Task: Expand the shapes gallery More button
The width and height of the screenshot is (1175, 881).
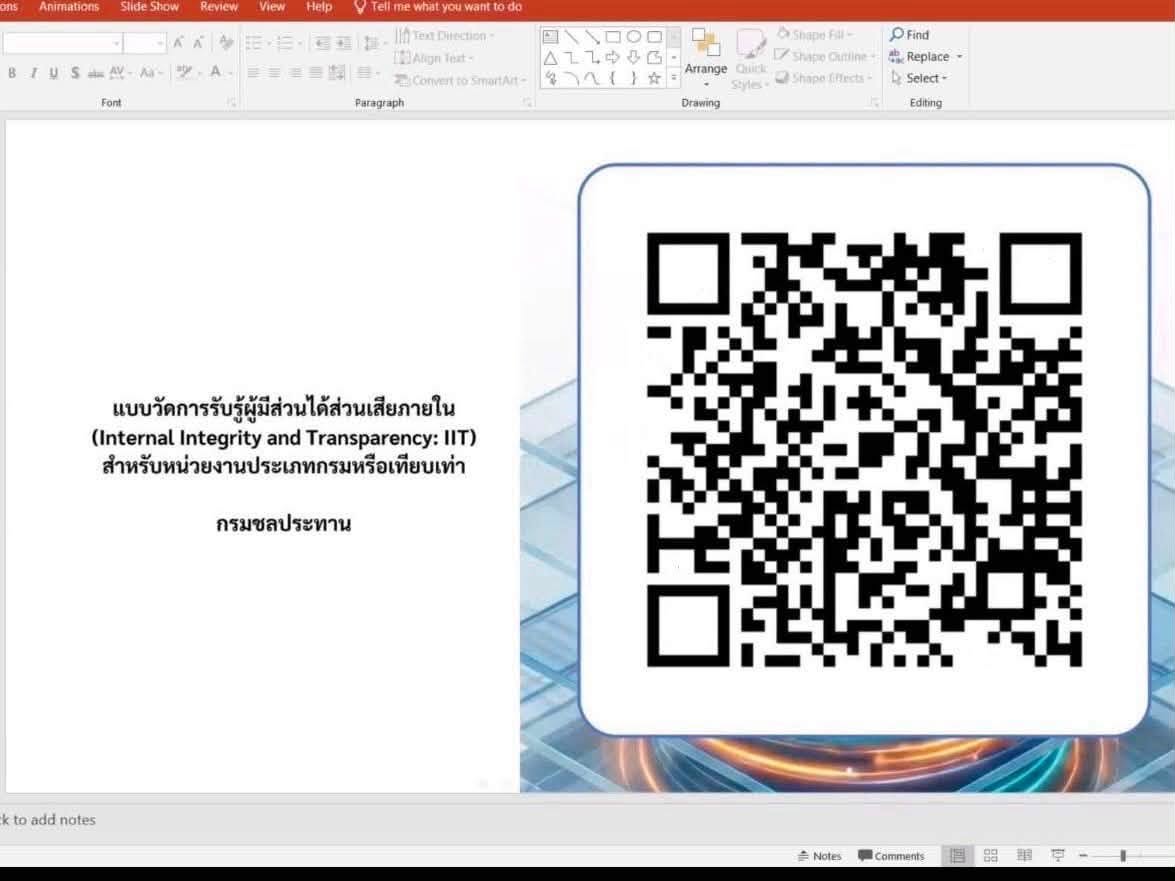Action: [674, 78]
